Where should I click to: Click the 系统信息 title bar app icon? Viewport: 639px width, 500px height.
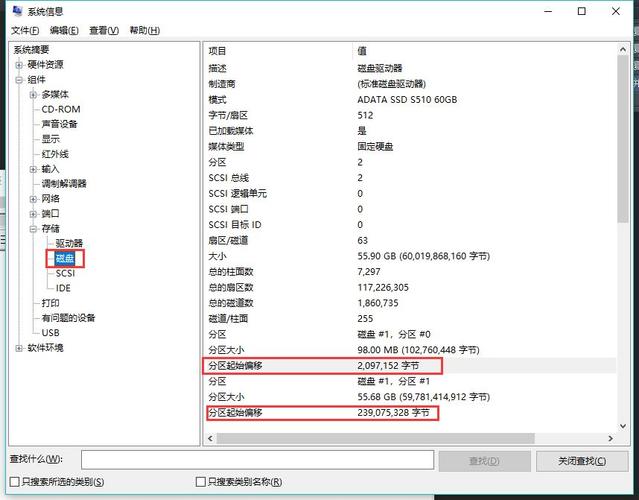pos(17,11)
